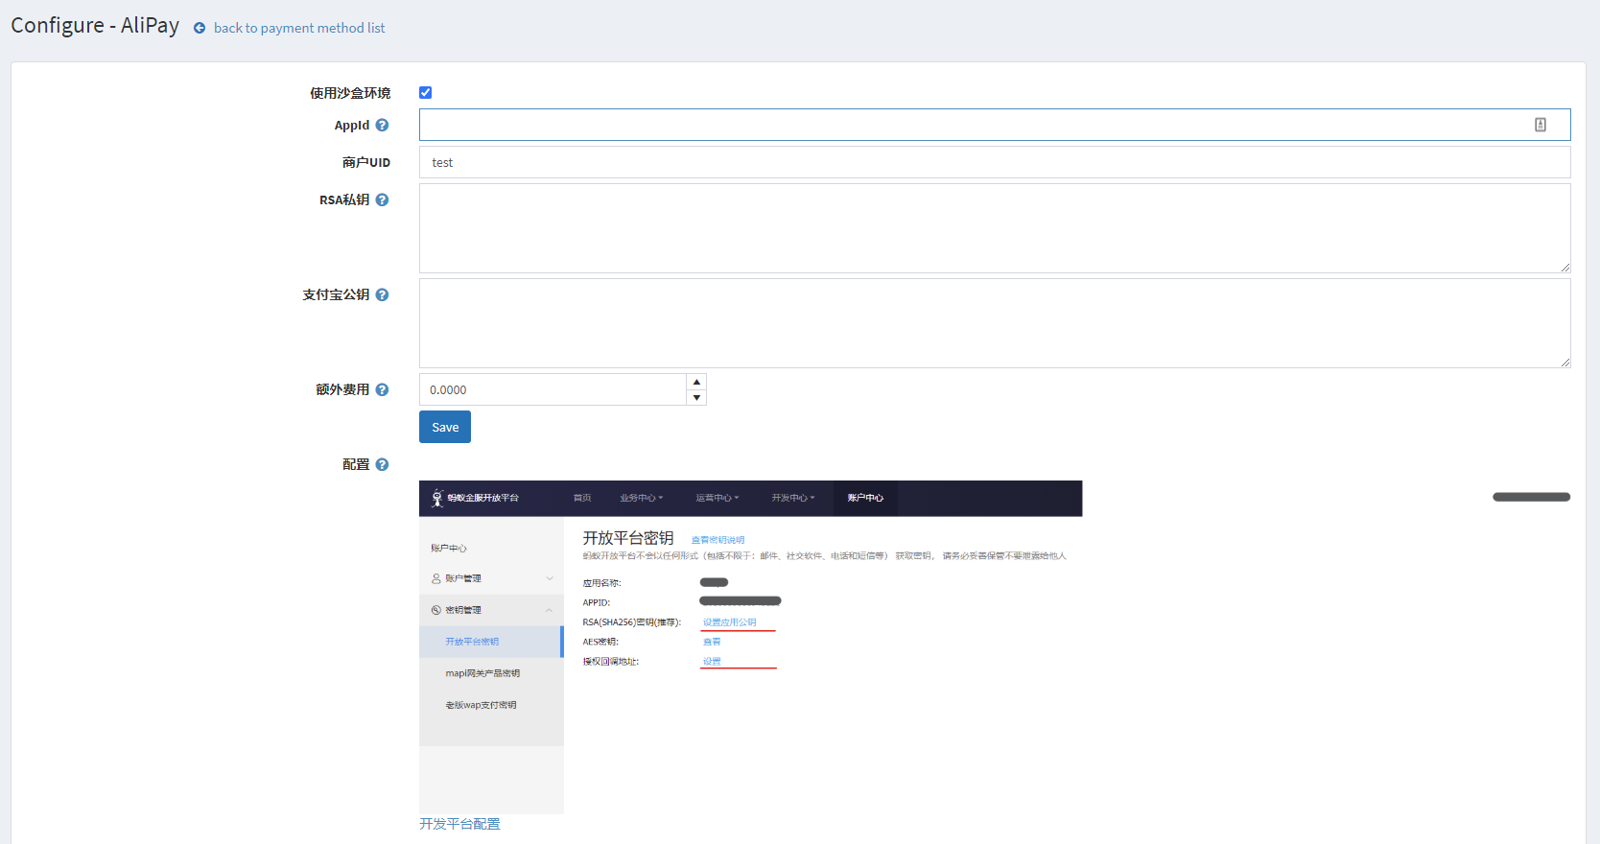The height and width of the screenshot is (844, 1600).
Task: Click inside the 支付宝公钥 textarea
Action: pos(994,323)
